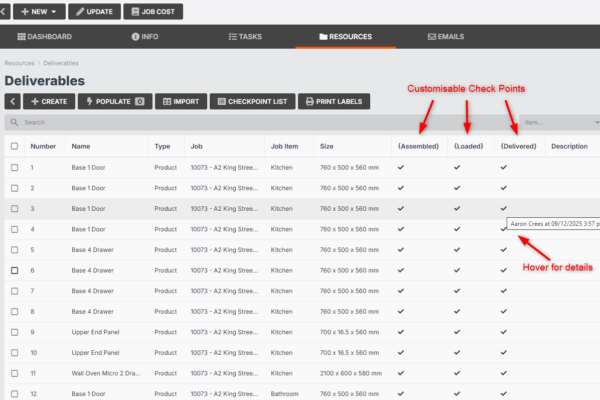The width and height of the screenshot is (600, 400).
Task: Select the RESOURCES tab
Action: pyautogui.click(x=346, y=37)
